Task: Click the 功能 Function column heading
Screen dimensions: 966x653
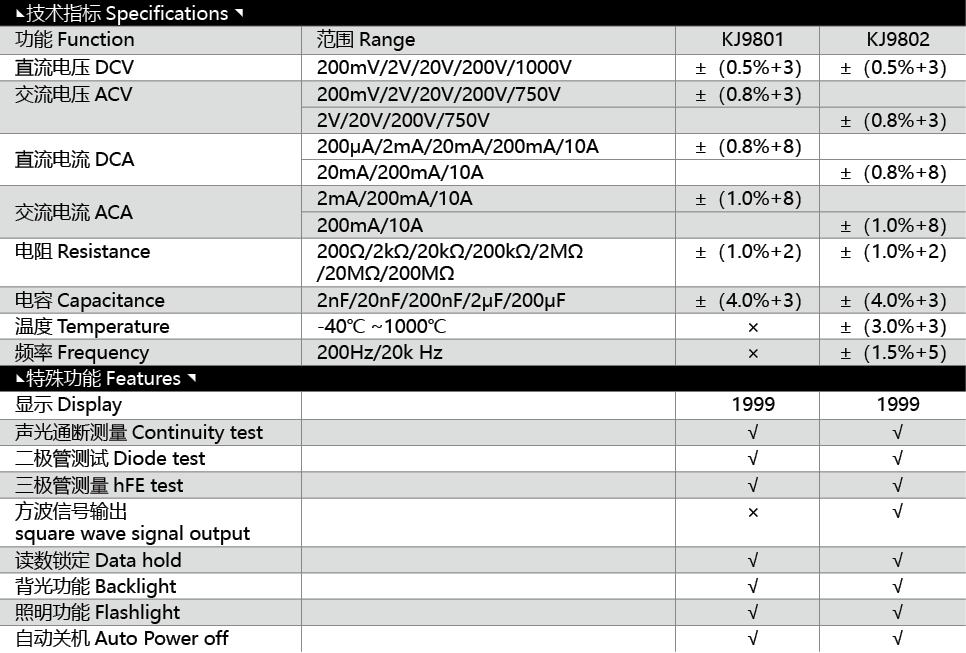Action: point(75,40)
